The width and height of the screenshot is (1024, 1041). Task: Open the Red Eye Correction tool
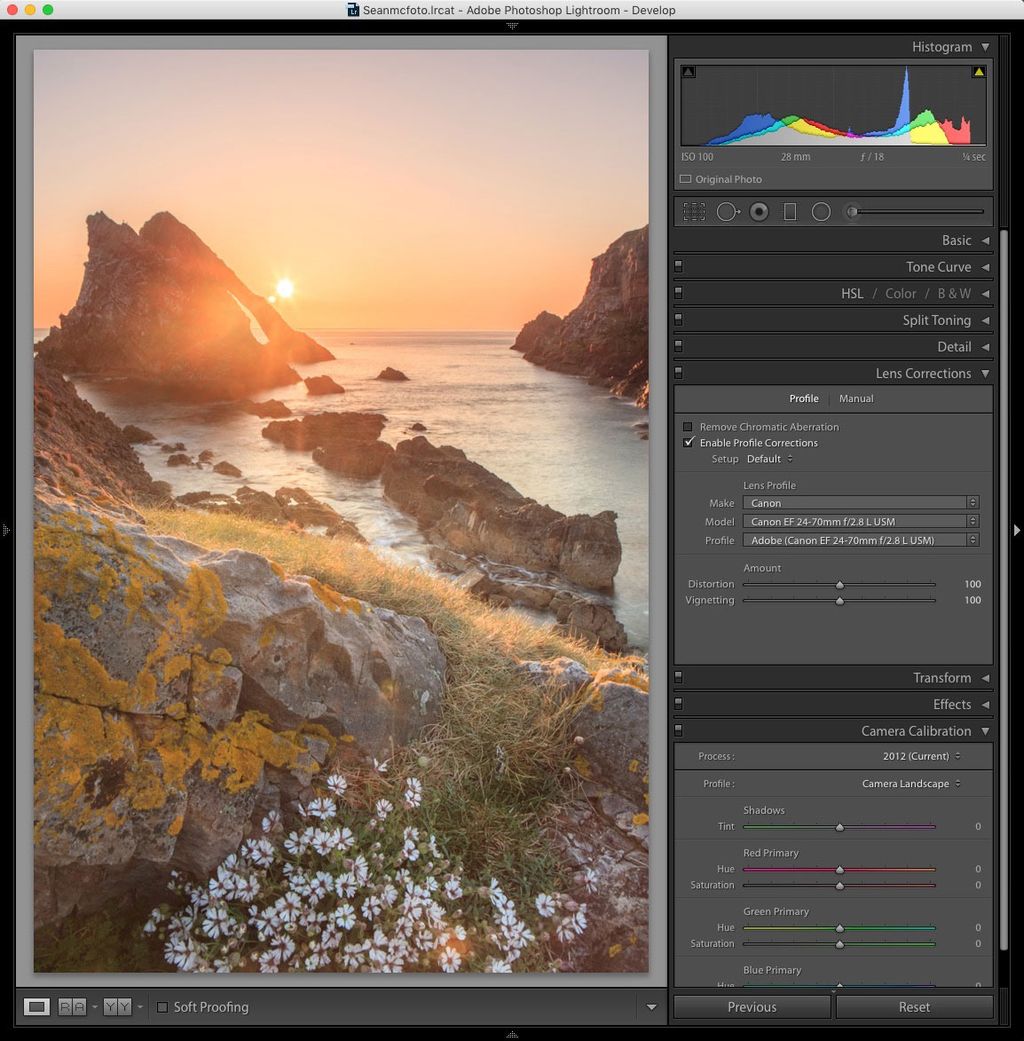[759, 211]
